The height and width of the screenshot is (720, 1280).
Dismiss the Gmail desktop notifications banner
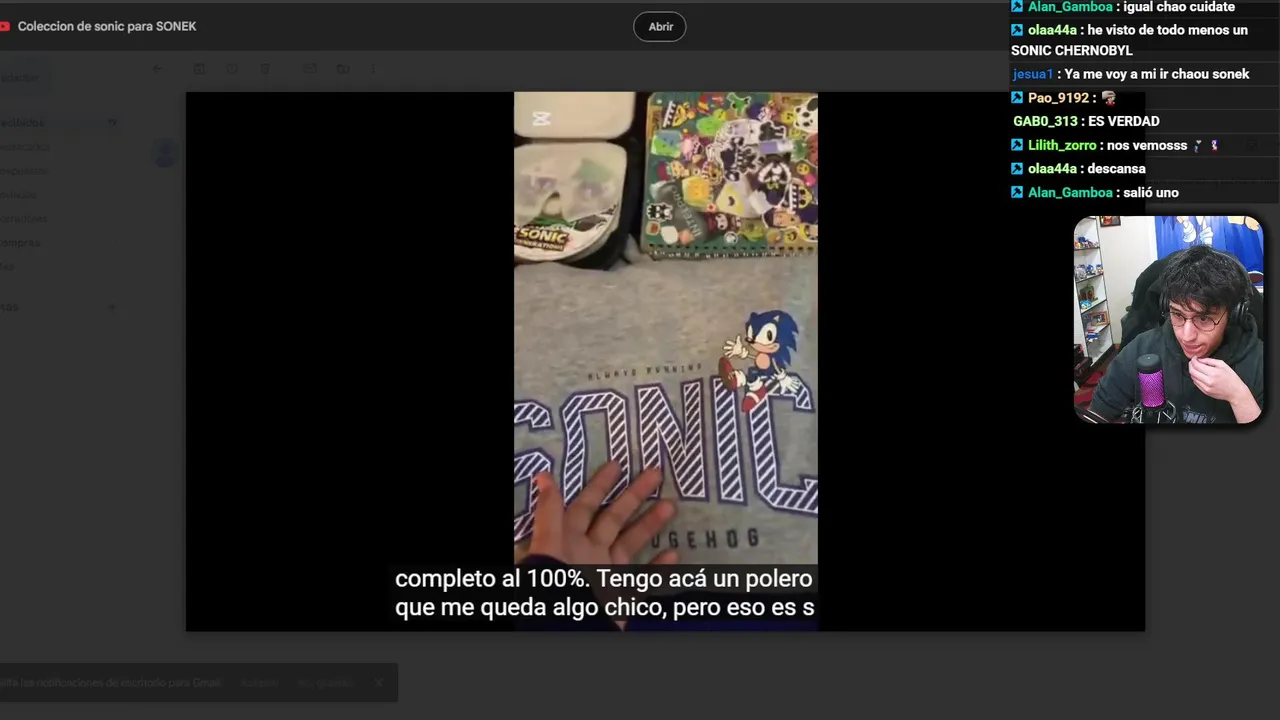(x=379, y=683)
